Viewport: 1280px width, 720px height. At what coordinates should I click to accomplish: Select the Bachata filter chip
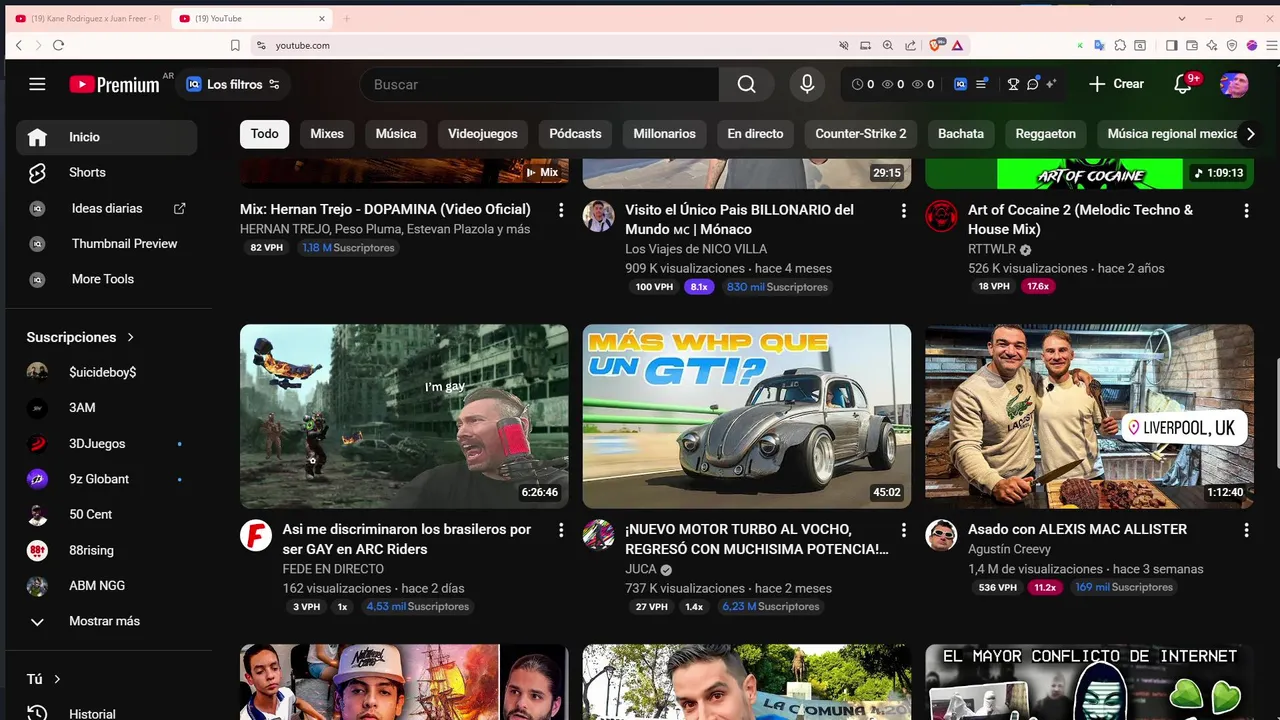(961, 134)
